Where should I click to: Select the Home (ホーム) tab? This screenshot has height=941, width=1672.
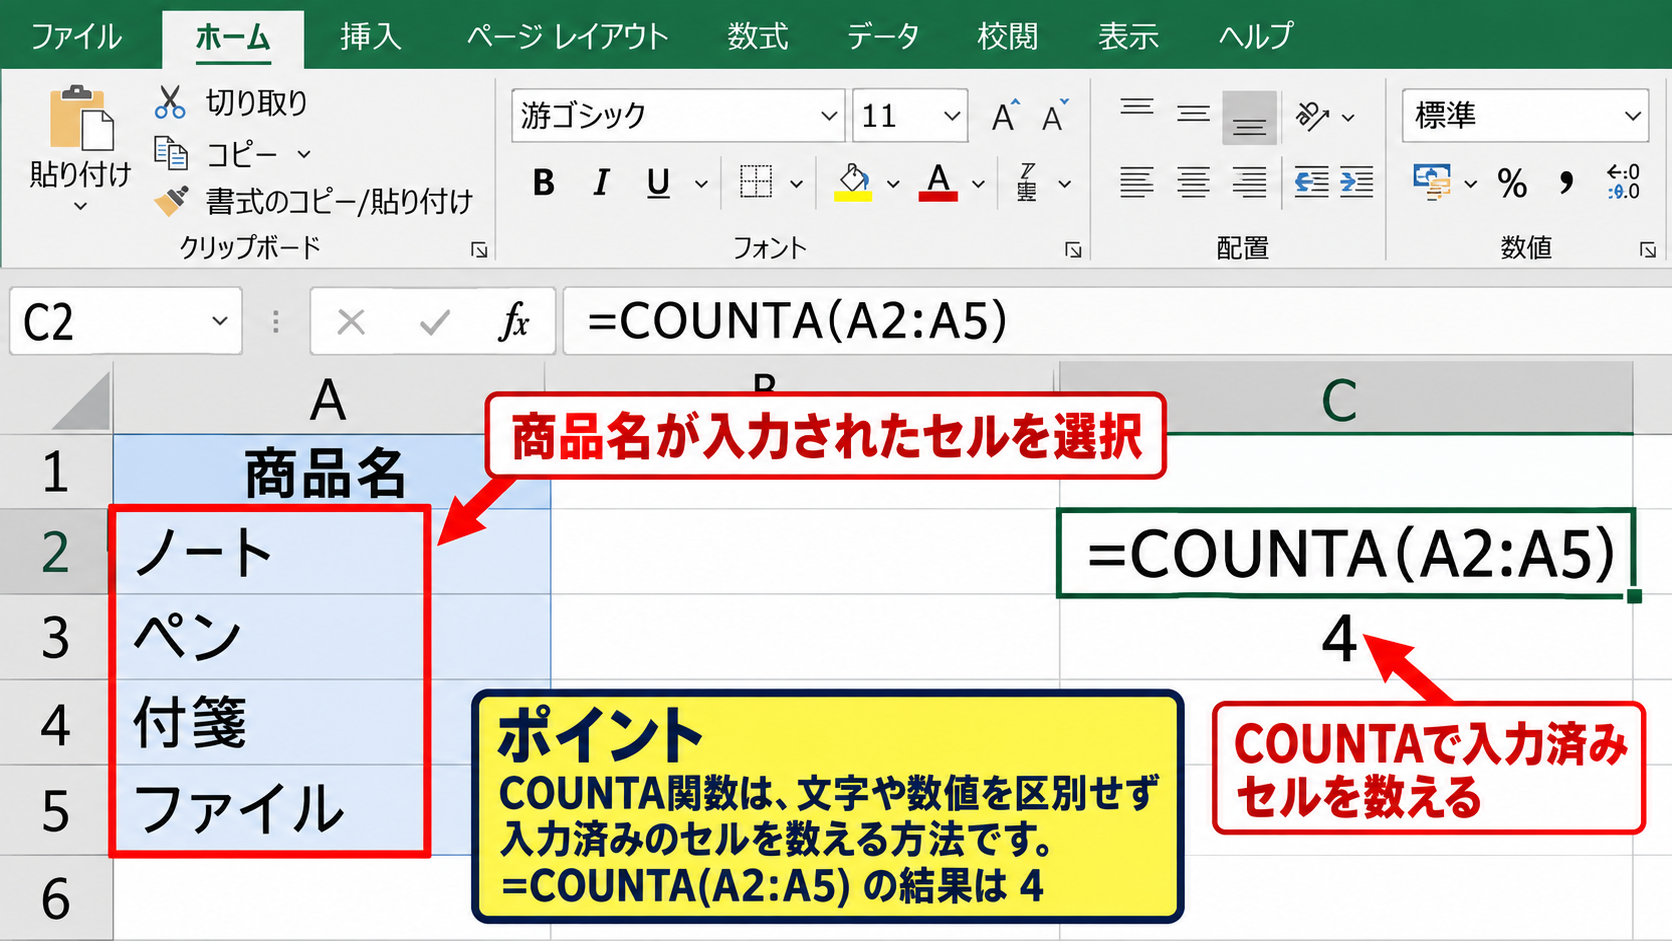tap(233, 38)
